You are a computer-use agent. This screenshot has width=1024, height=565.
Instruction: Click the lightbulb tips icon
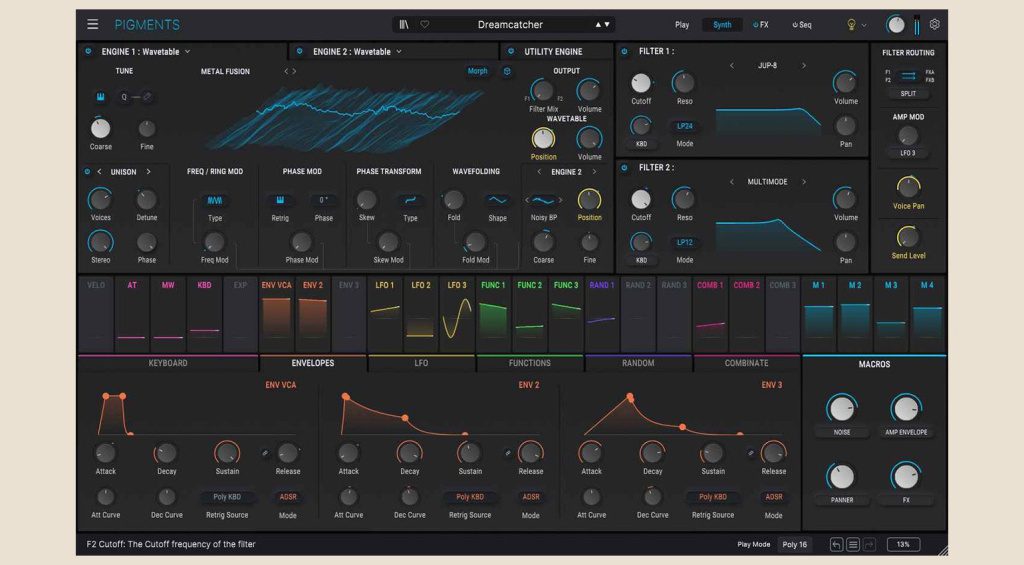pyautogui.click(x=851, y=25)
